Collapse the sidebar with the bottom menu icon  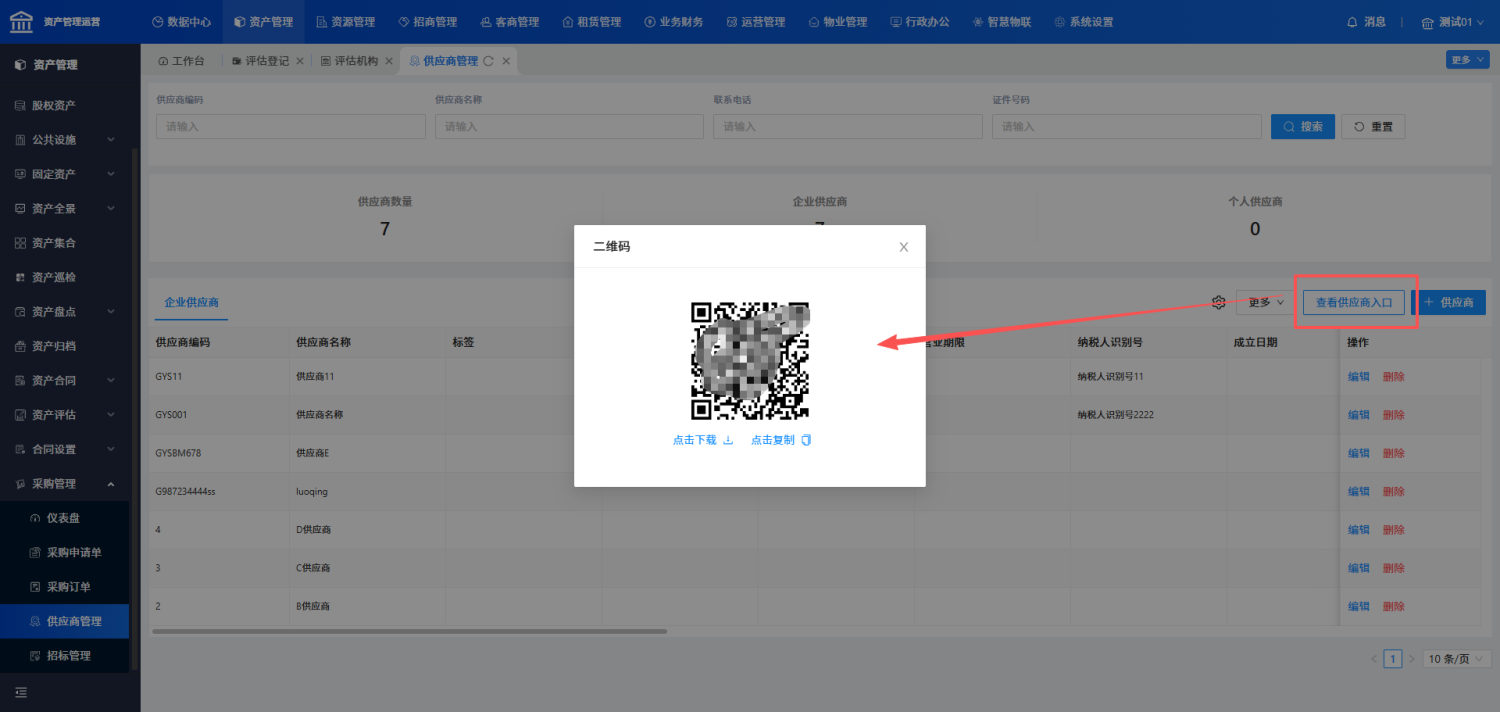pyautogui.click(x=21, y=692)
